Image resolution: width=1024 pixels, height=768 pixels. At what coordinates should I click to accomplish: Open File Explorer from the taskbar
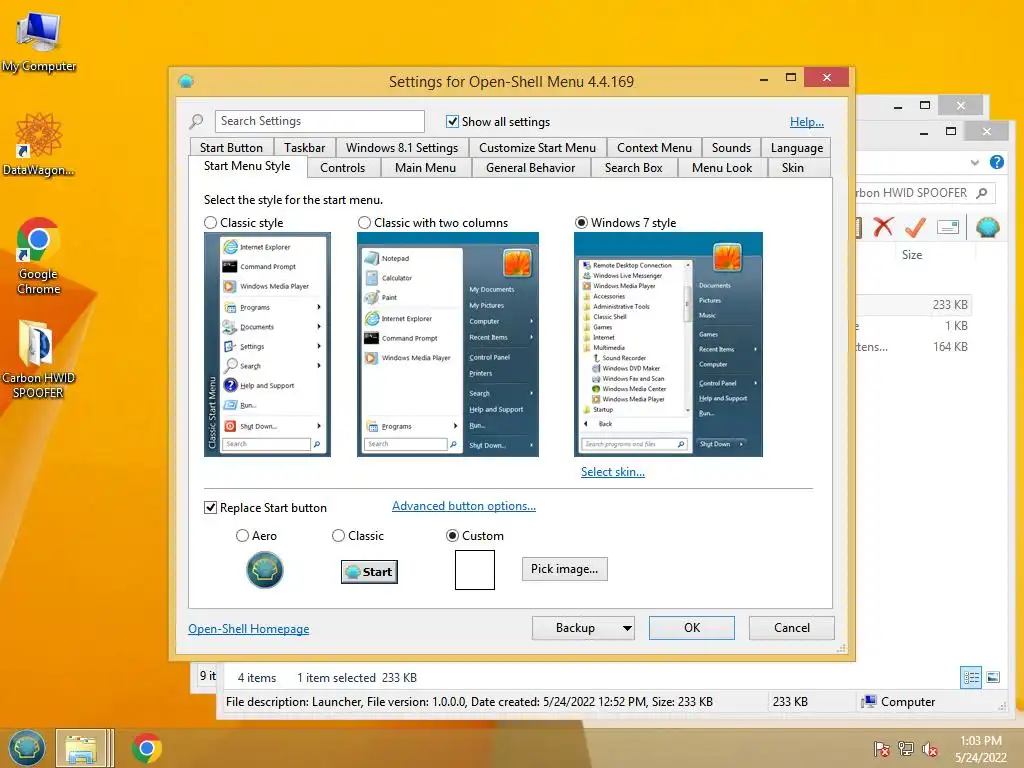click(x=80, y=748)
